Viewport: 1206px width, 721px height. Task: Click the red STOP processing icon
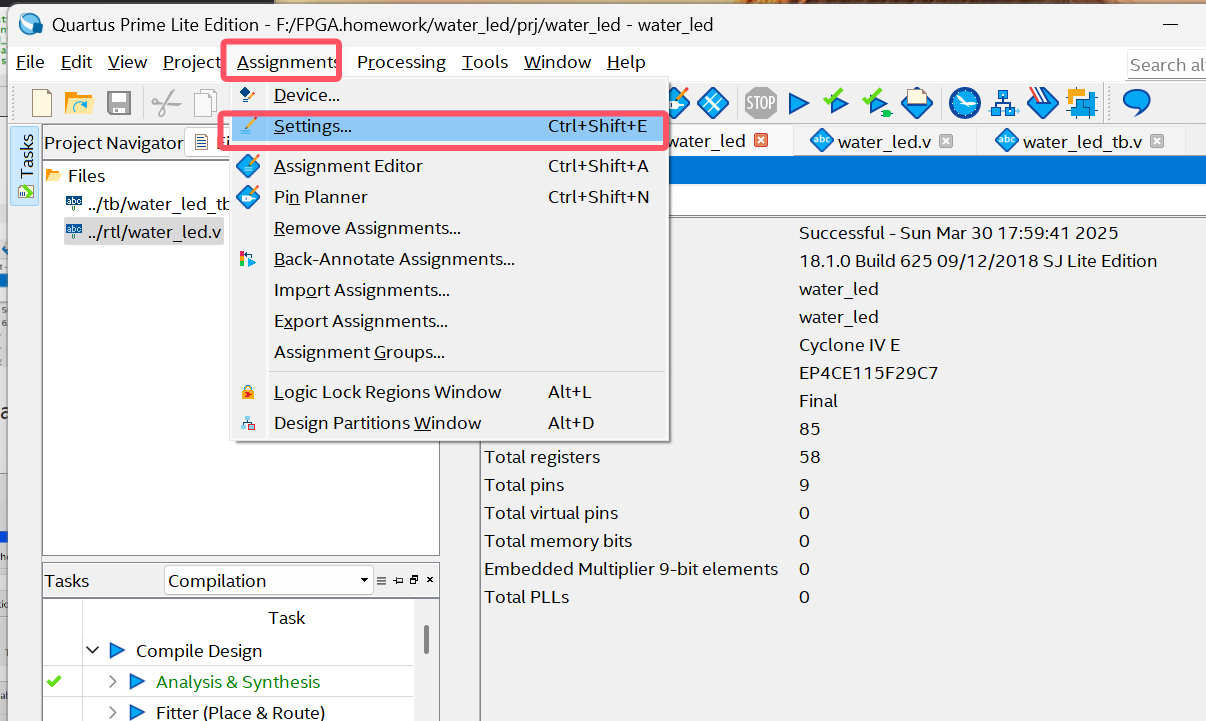click(x=761, y=102)
